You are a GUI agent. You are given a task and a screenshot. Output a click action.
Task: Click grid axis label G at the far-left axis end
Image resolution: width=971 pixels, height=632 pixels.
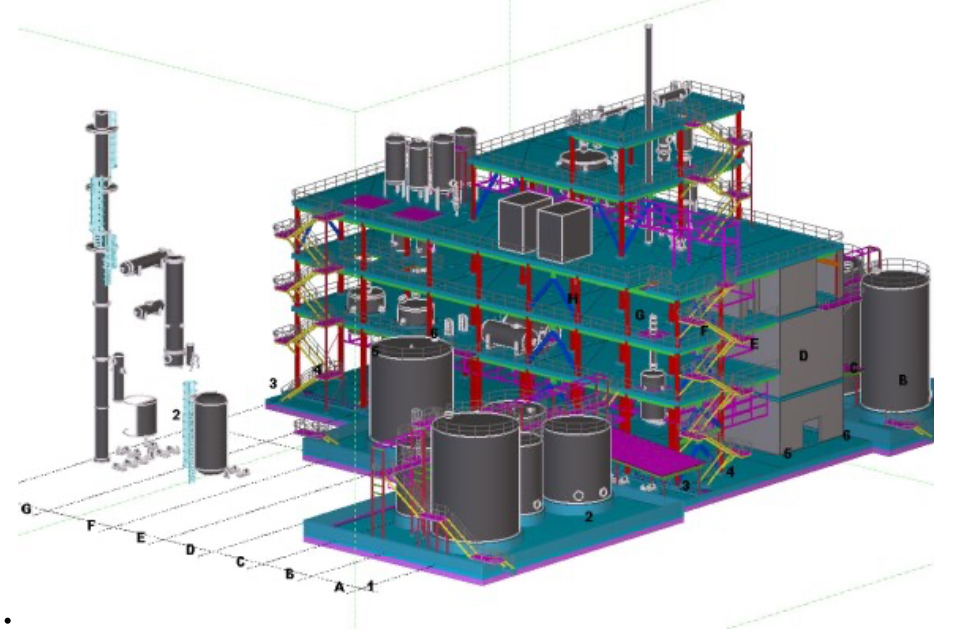pyautogui.click(x=26, y=508)
